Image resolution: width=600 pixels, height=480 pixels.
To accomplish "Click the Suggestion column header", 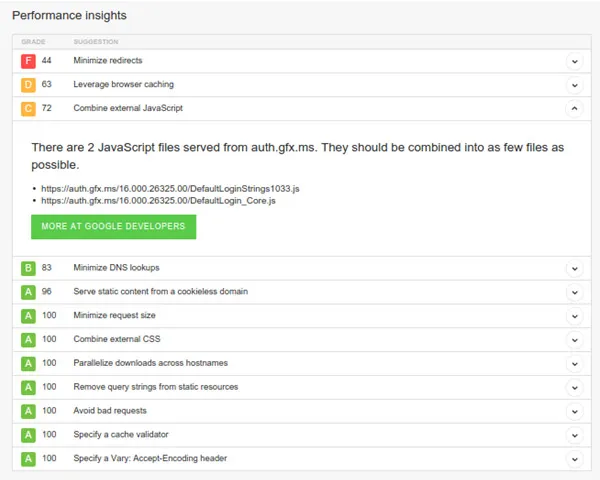I will [96, 42].
